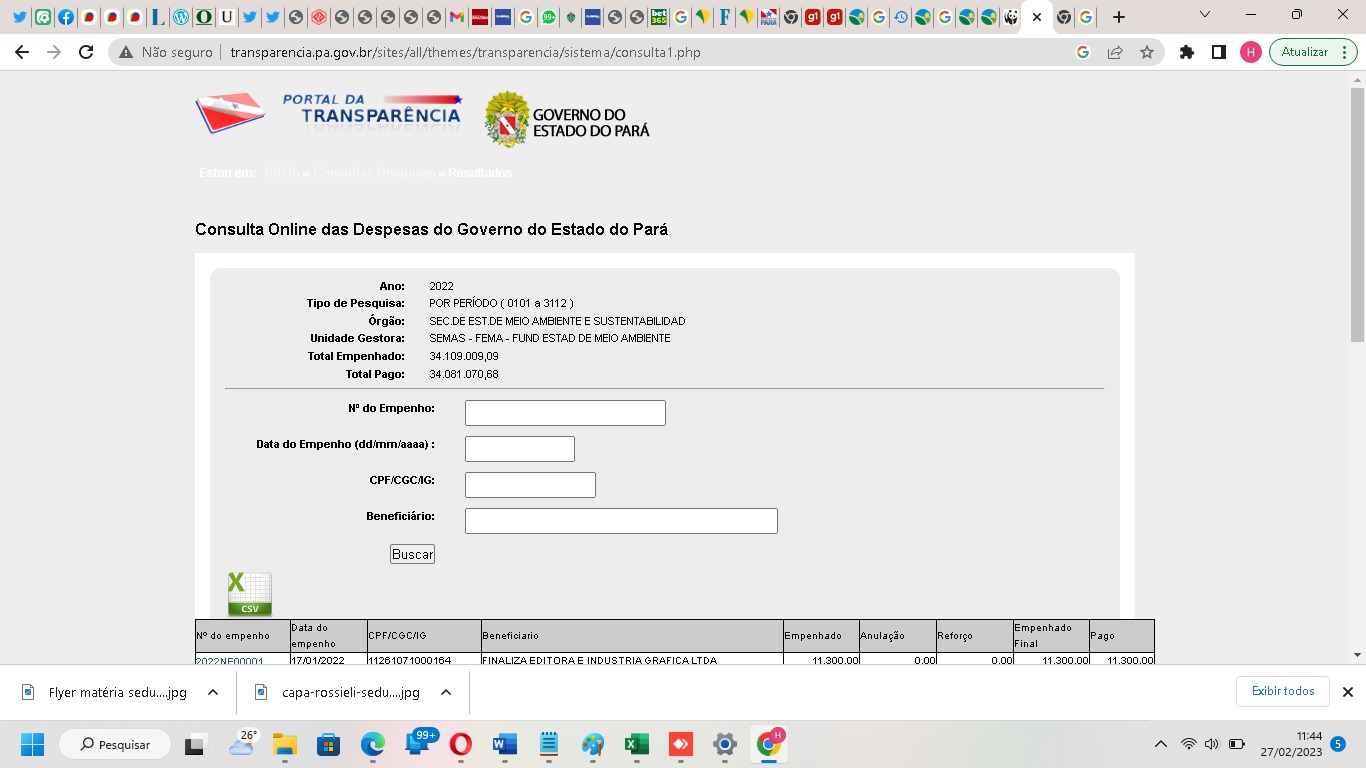Click the Exibir todos downloads button

click(1283, 691)
